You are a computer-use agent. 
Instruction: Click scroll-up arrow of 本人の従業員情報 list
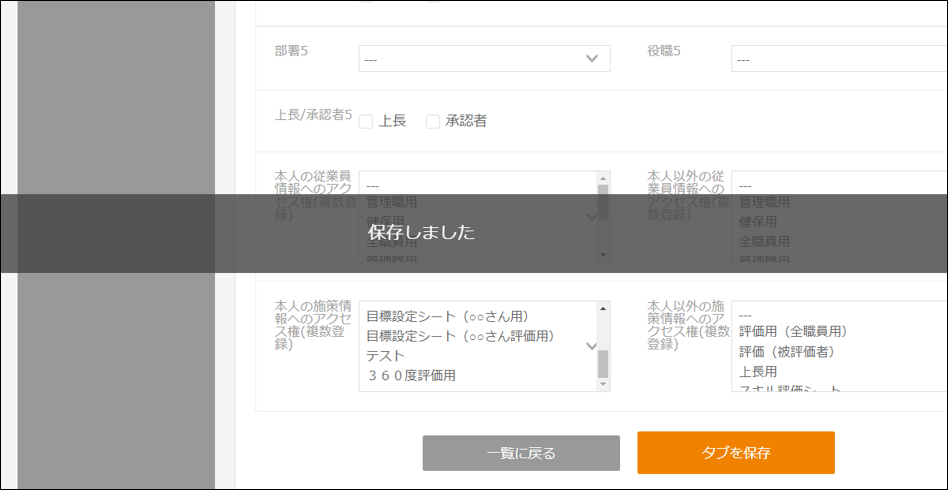pyautogui.click(x=603, y=178)
